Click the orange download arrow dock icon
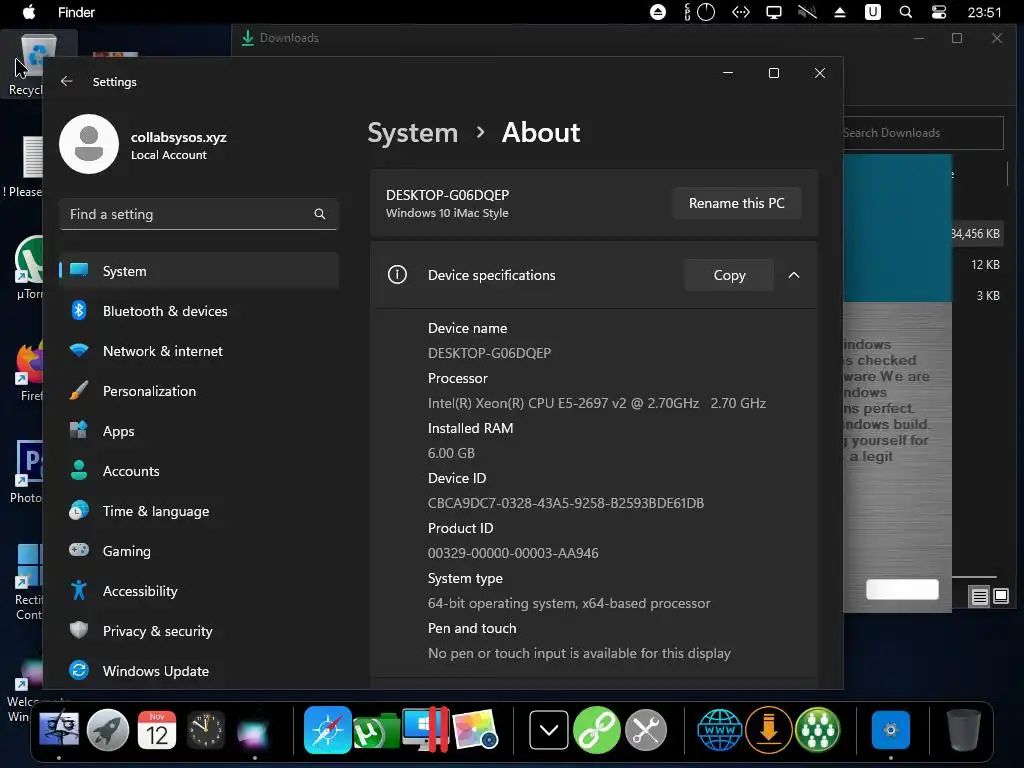The image size is (1024, 768). [769, 730]
